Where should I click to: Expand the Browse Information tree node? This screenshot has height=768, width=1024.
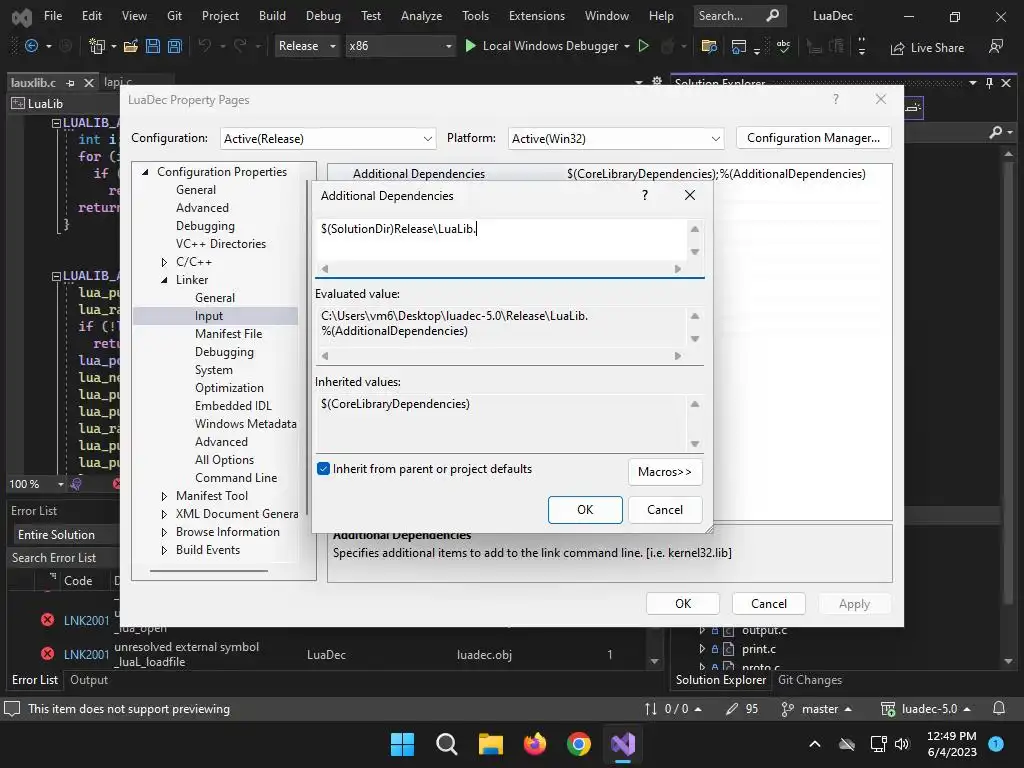(x=164, y=532)
